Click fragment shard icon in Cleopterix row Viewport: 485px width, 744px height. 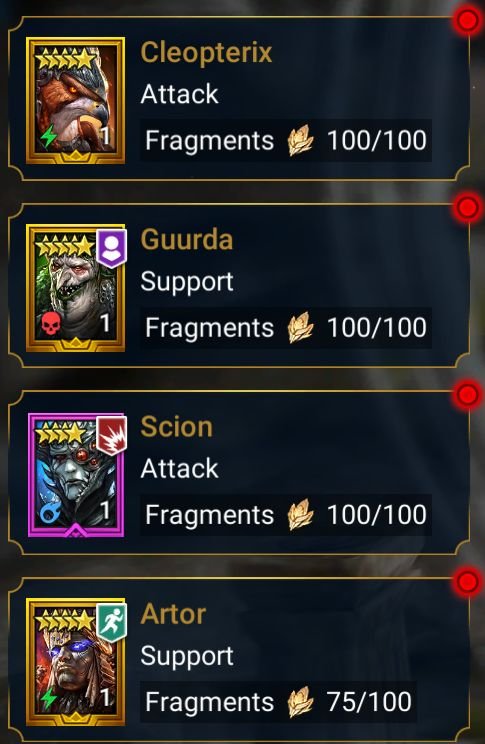[300, 140]
